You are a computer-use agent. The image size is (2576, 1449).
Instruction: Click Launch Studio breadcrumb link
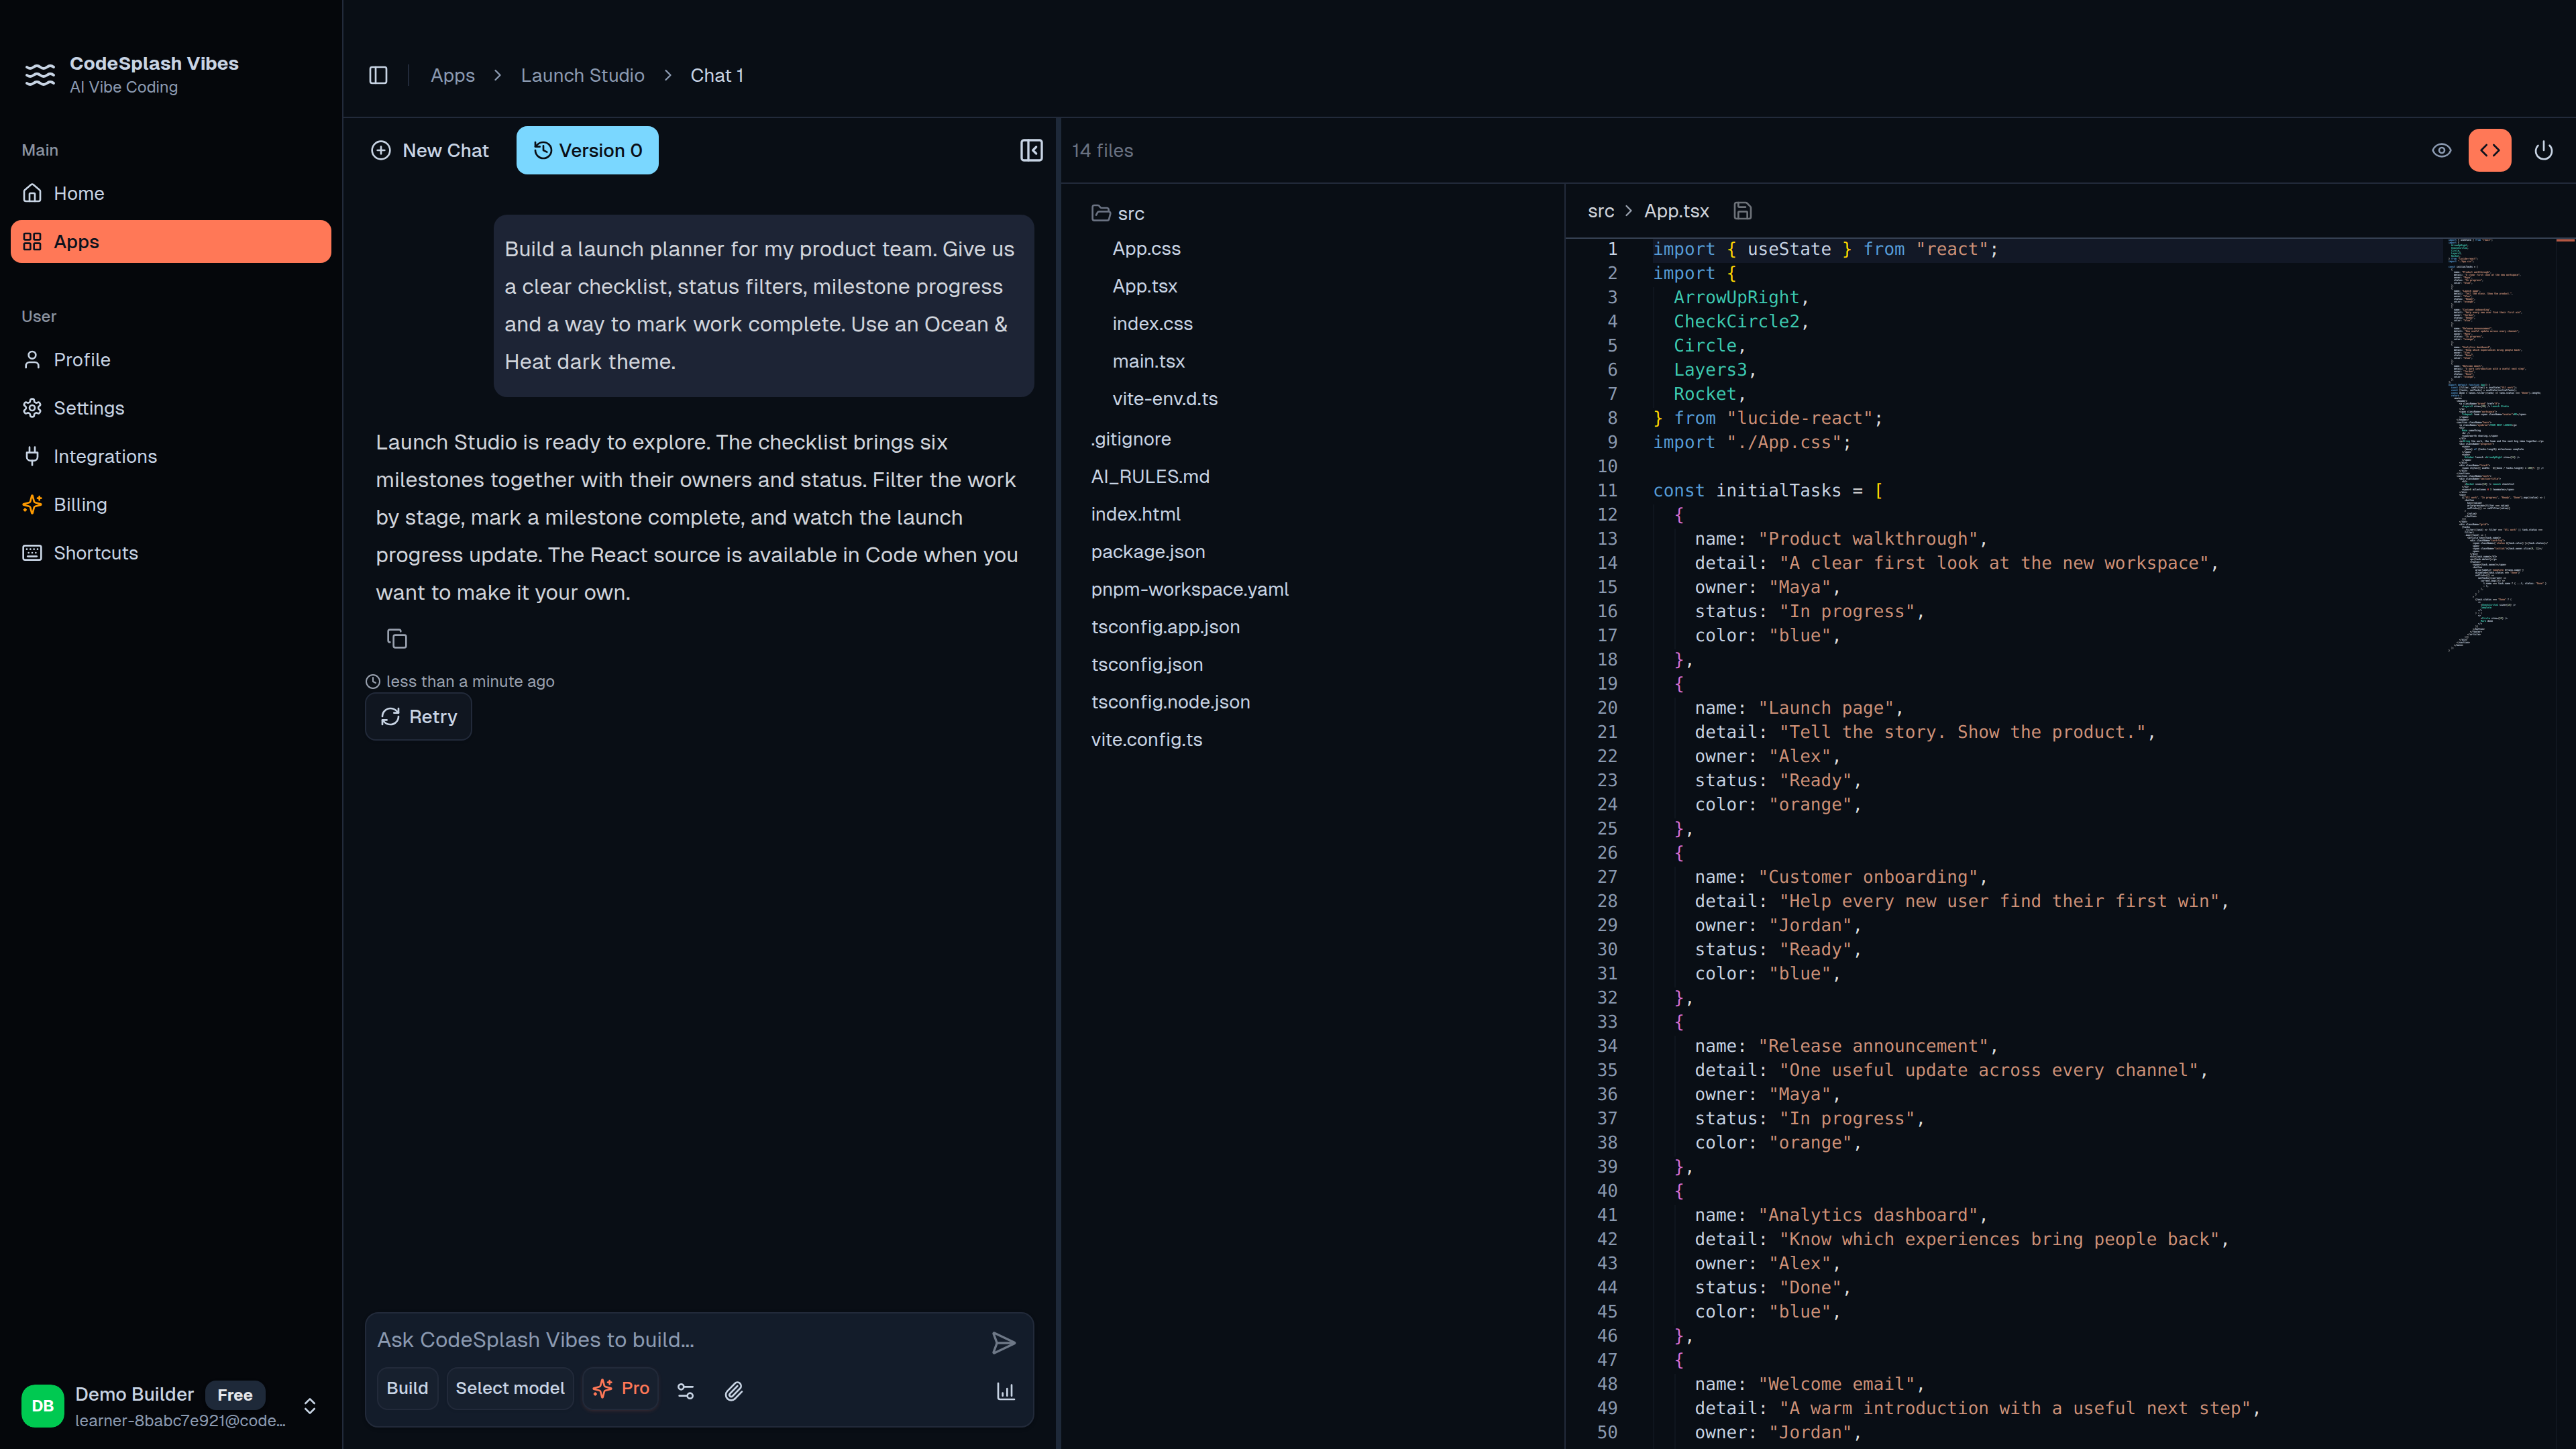[582, 75]
